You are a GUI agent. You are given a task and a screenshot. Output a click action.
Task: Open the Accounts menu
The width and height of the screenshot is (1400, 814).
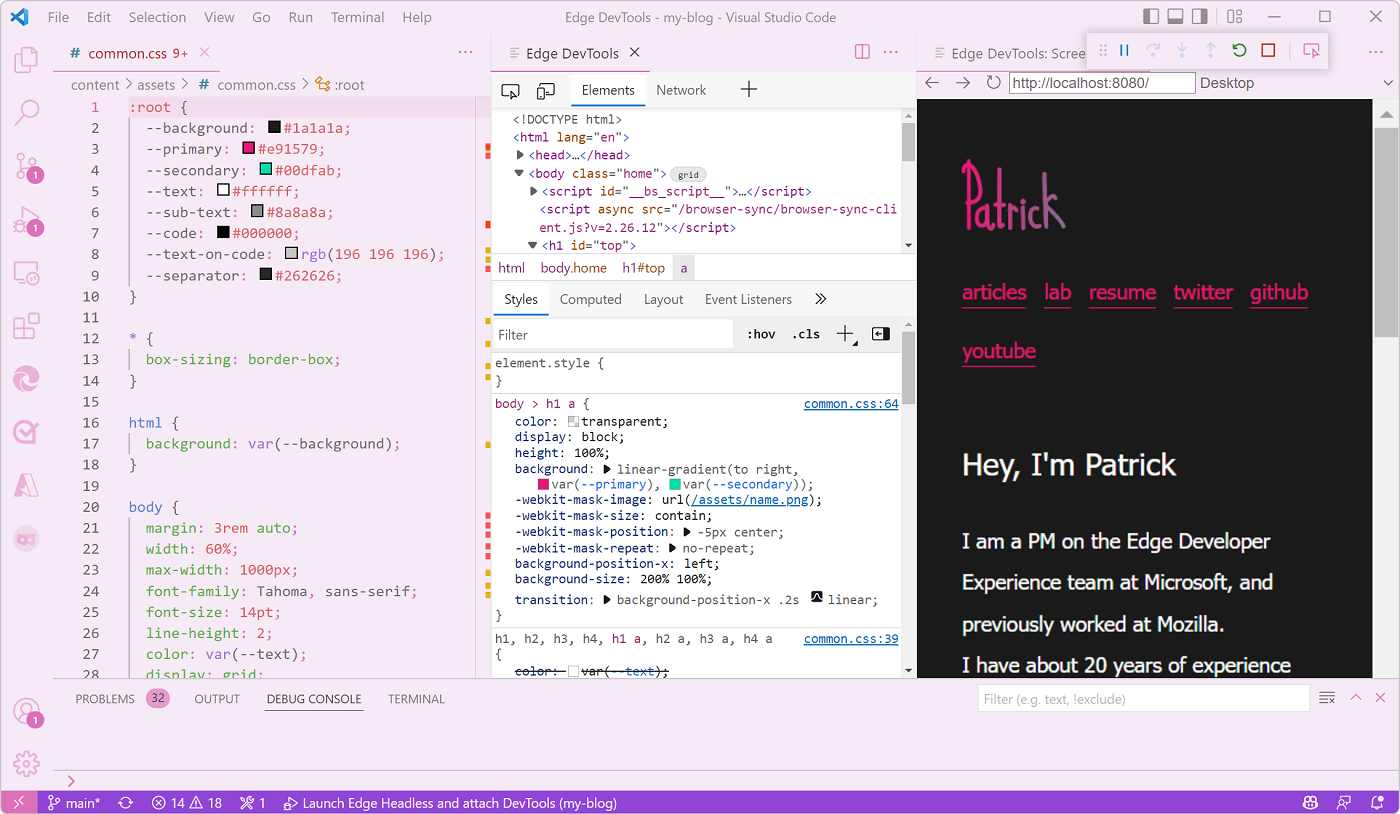point(26,712)
